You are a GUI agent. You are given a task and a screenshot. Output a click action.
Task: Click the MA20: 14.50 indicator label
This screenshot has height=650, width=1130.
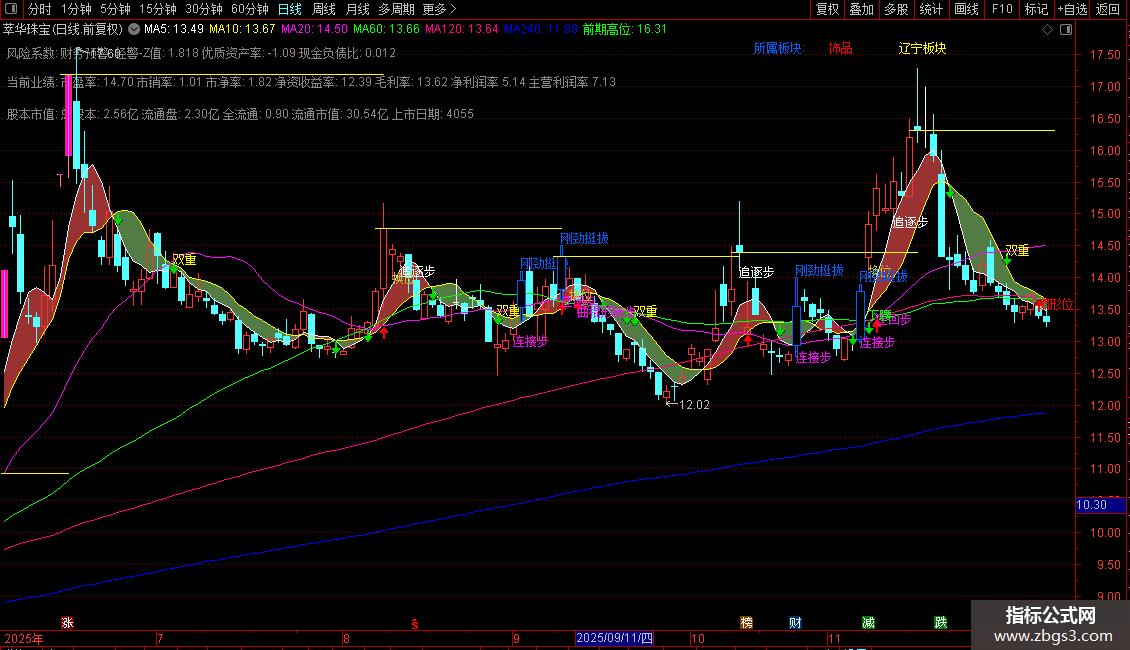pos(314,30)
